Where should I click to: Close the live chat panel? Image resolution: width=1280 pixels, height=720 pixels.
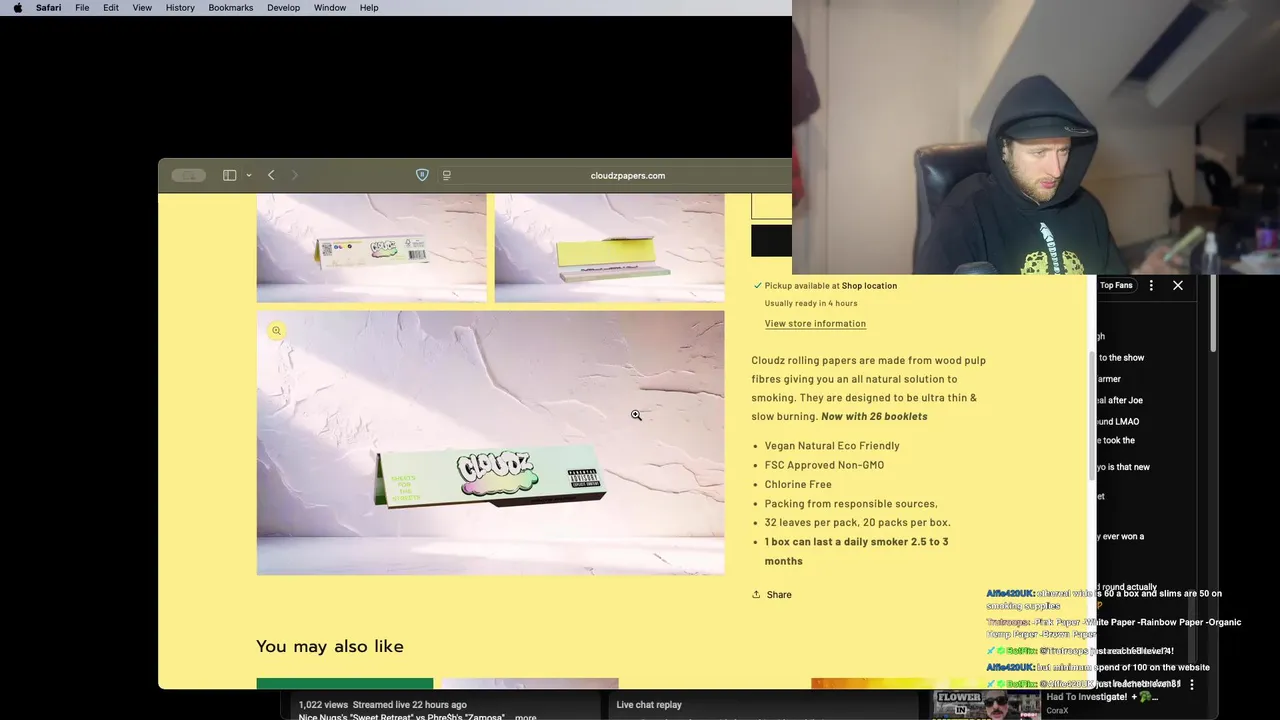(x=1178, y=285)
